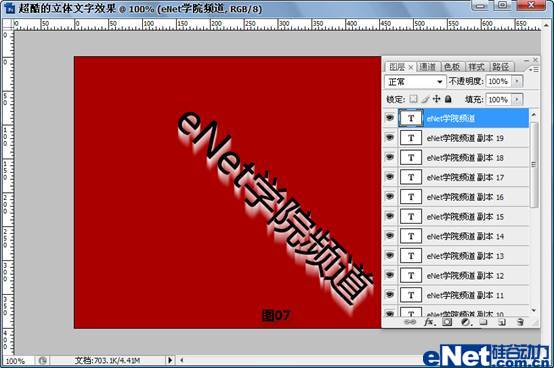Click the T thumbnail of 副本 16 layer
Screen dimensions: 554x368
pyautogui.click(x=411, y=197)
